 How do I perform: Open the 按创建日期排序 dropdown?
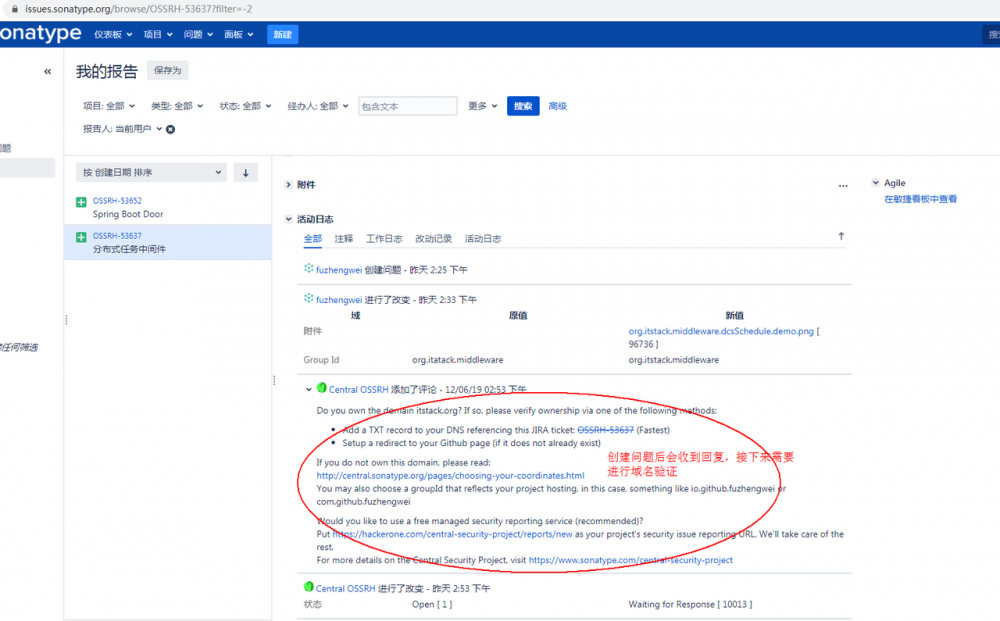[152, 172]
